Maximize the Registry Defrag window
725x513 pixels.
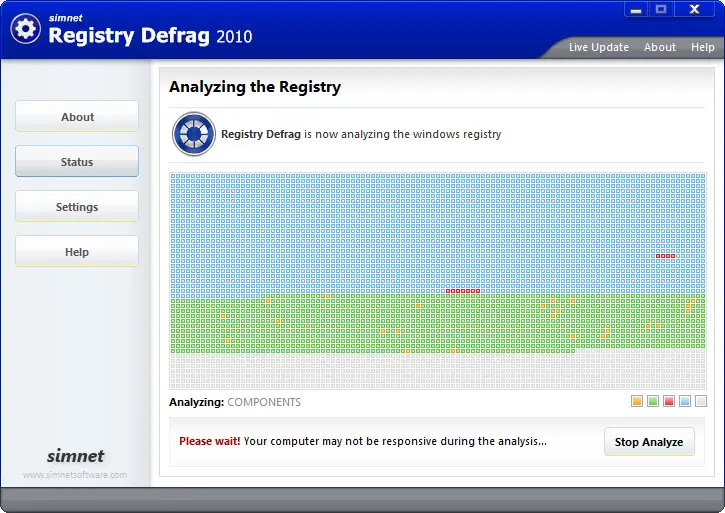coord(661,9)
